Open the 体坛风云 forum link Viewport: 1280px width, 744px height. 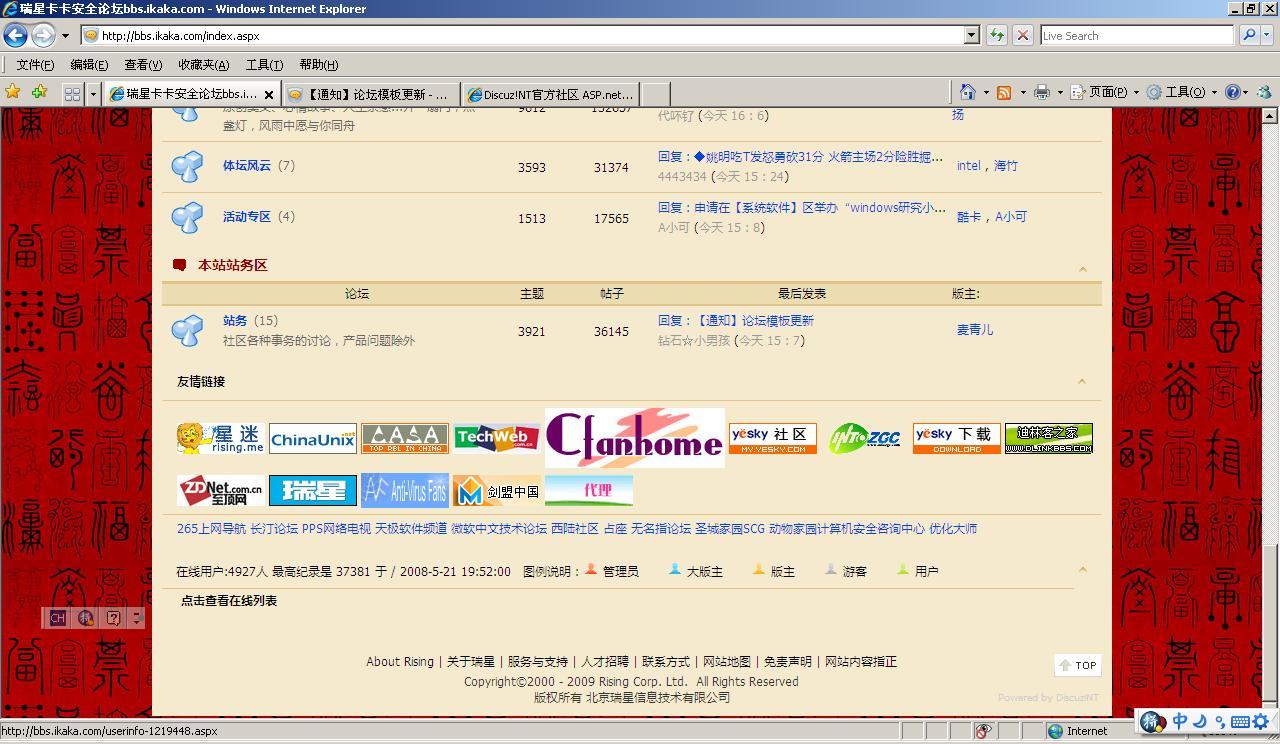tap(247, 165)
